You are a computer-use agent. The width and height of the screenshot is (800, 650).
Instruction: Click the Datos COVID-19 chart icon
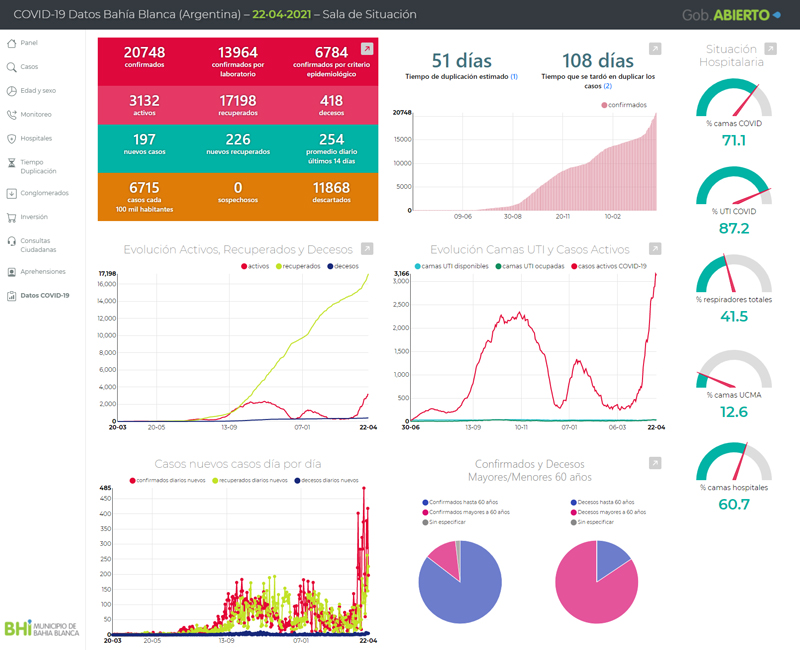pos(11,296)
